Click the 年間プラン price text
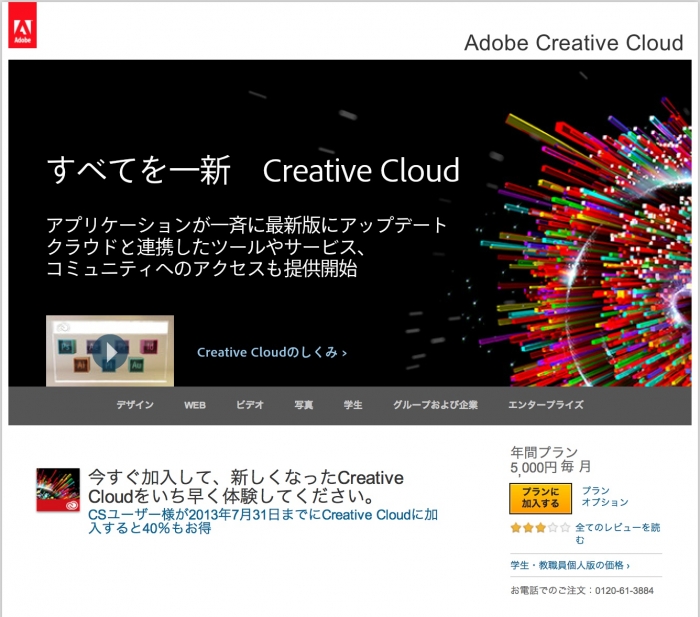Screen dimensions: 700x617 click(550, 460)
